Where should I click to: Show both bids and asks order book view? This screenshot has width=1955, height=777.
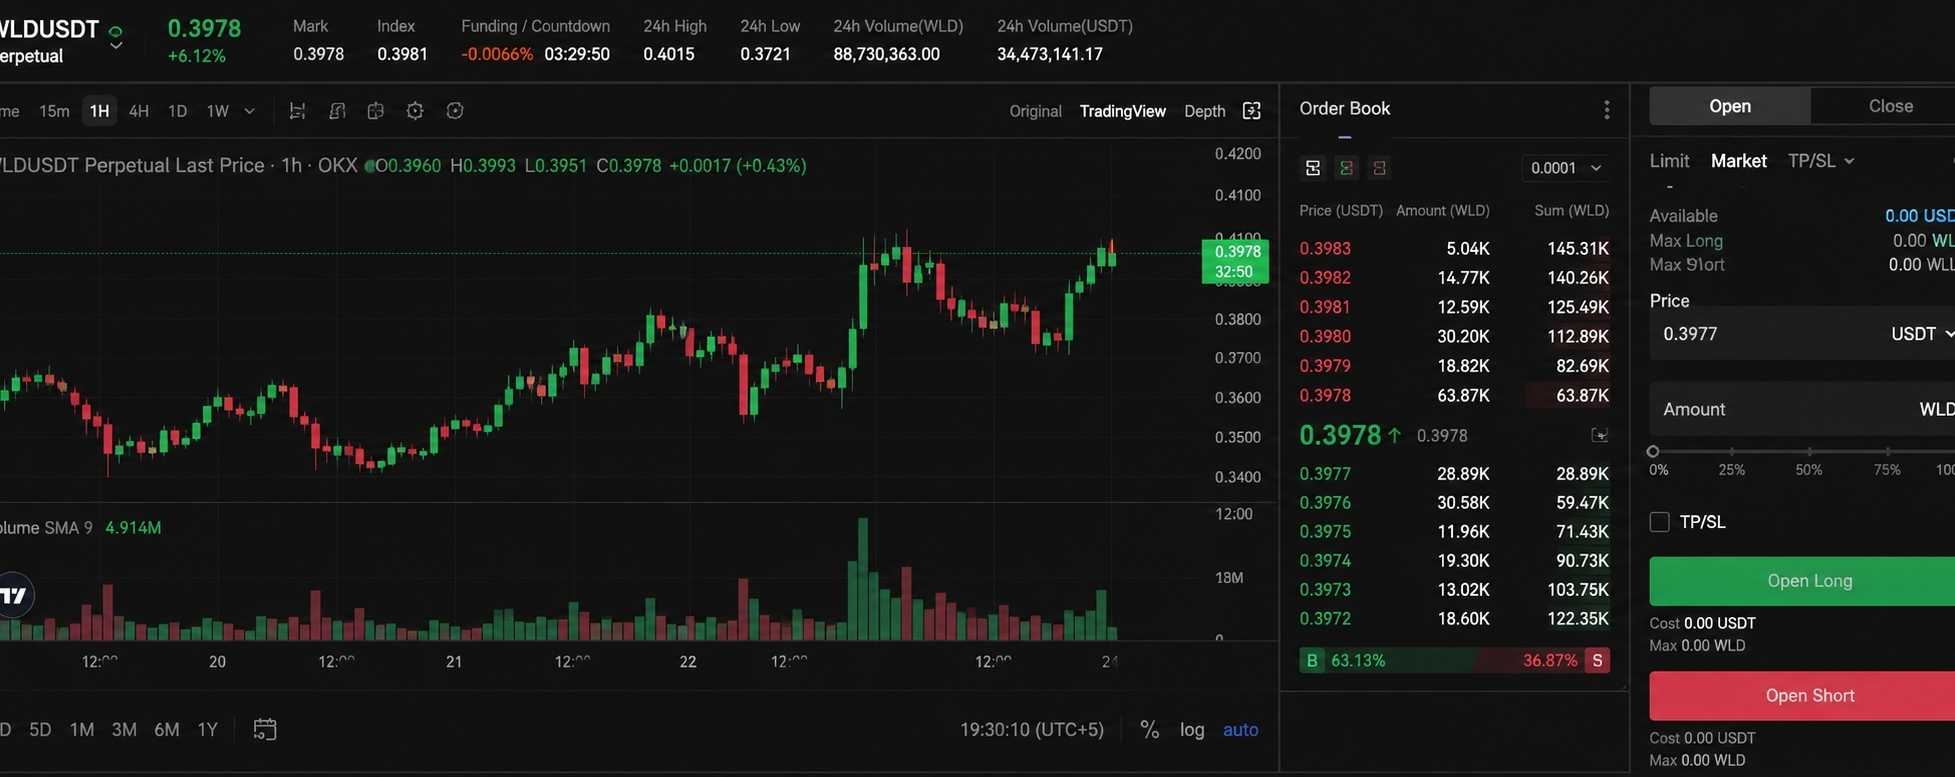1313,168
